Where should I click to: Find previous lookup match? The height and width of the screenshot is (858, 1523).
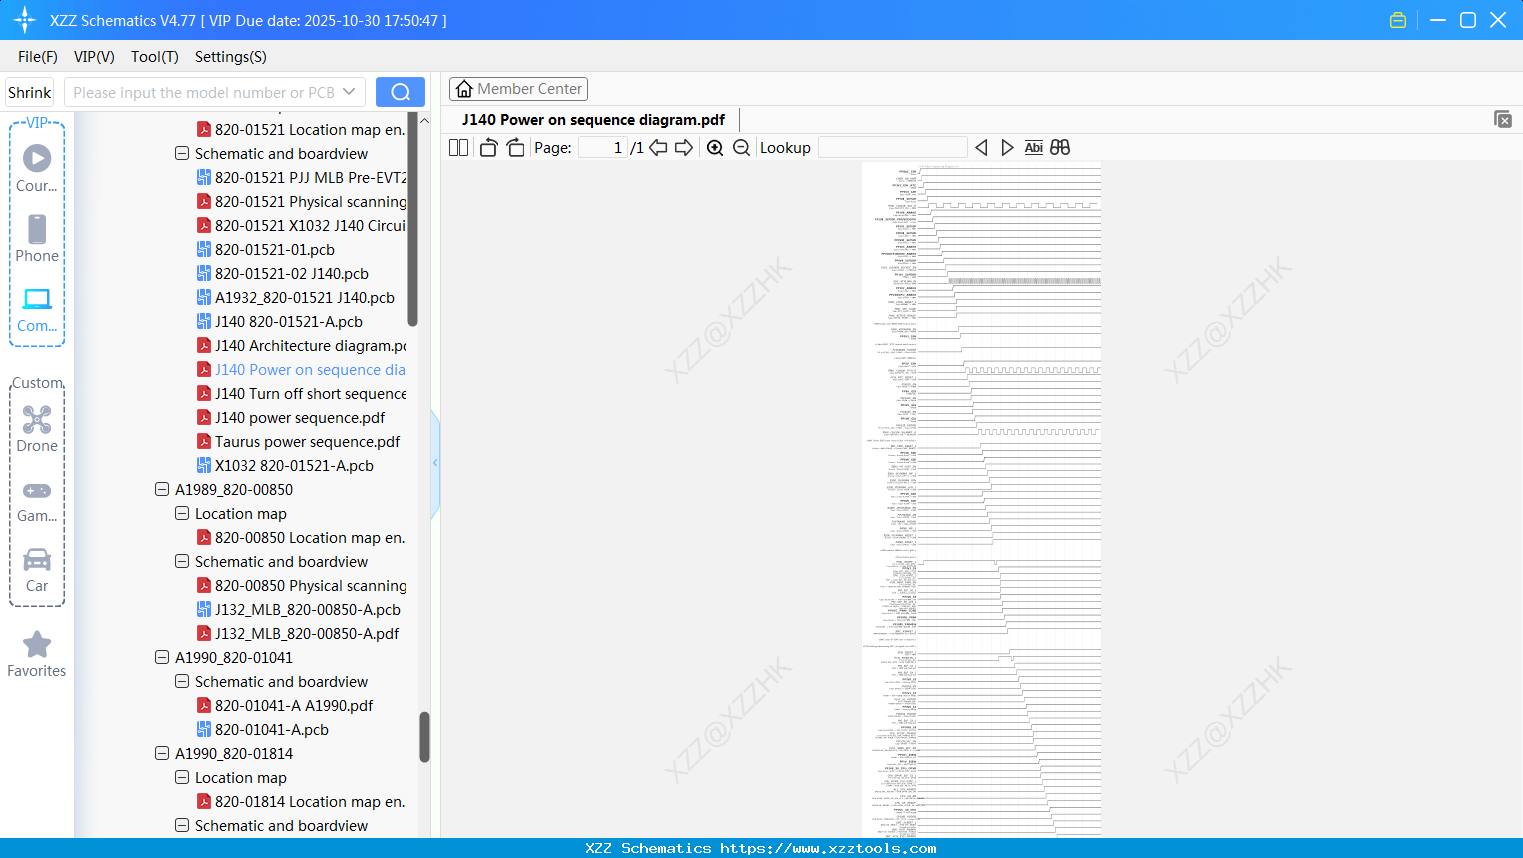[981, 147]
